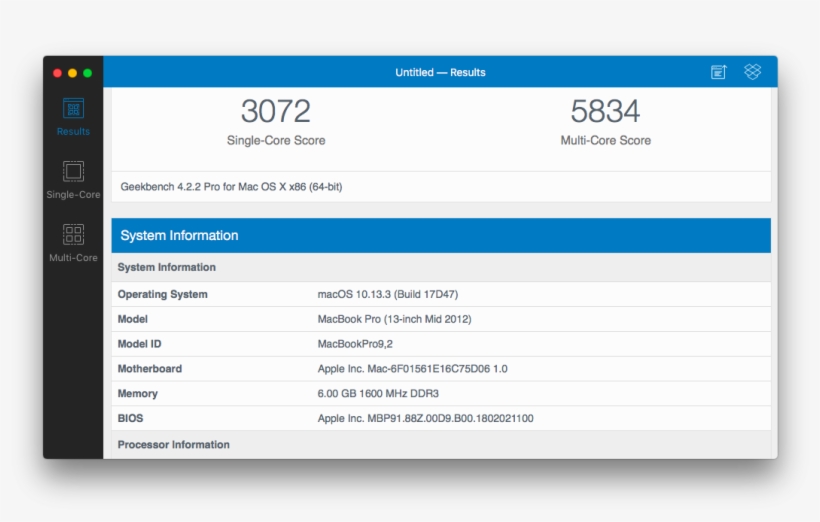Viewport: 820px width, 522px height.
Task: Click the 'Multi-Core' sidebar label
Action: 73,258
